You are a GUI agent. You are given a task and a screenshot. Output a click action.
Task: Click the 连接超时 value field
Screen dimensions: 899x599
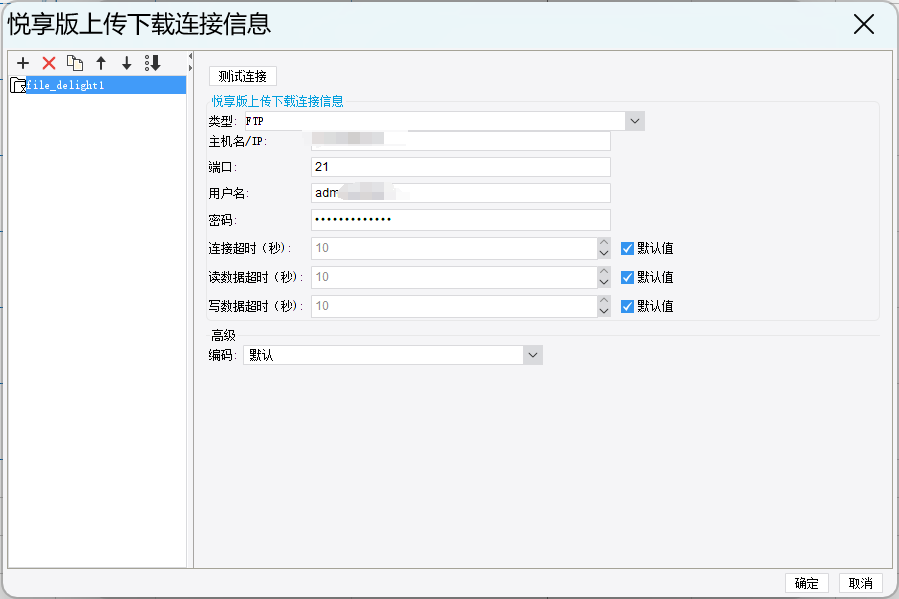click(454, 248)
